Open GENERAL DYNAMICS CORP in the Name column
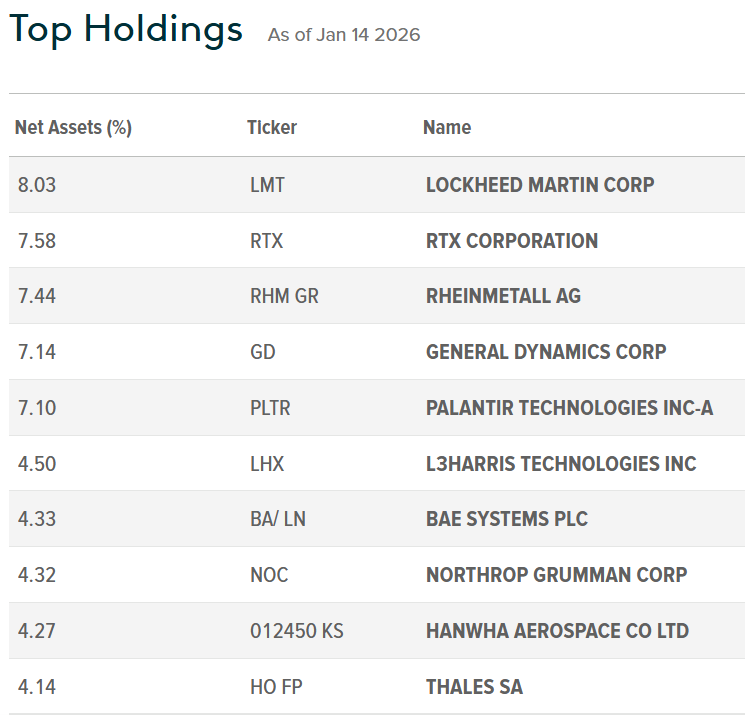Image resolution: width=745 pixels, height=715 pixels. pyautogui.click(x=546, y=352)
